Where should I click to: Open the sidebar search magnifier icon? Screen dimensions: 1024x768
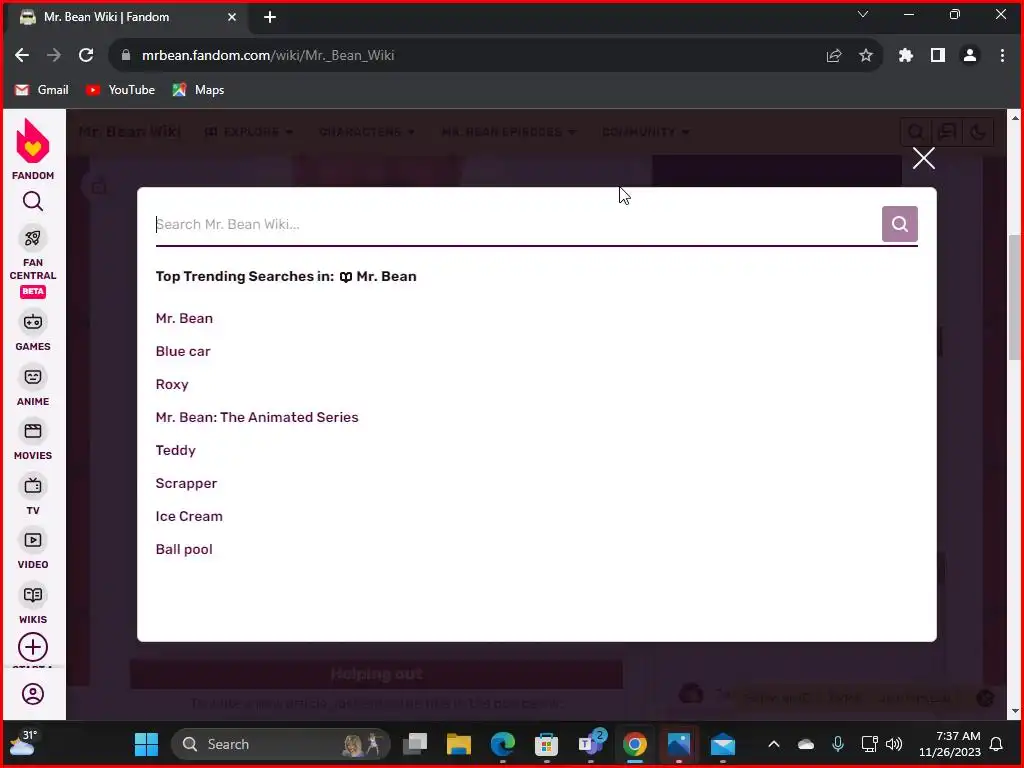(x=33, y=202)
